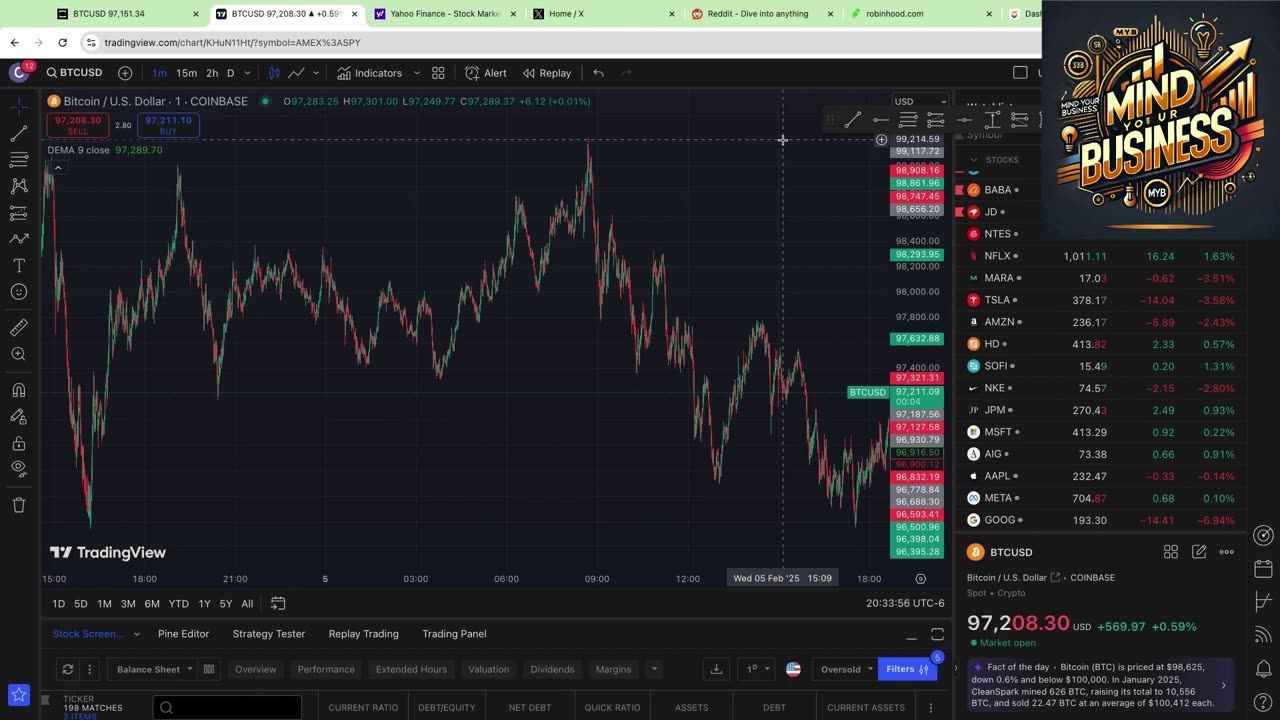The width and height of the screenshot is (1280, 720).
Task: Select the trend line drawing tool in left toolbar
Action: pyautogui.click(x=18, y=133)
